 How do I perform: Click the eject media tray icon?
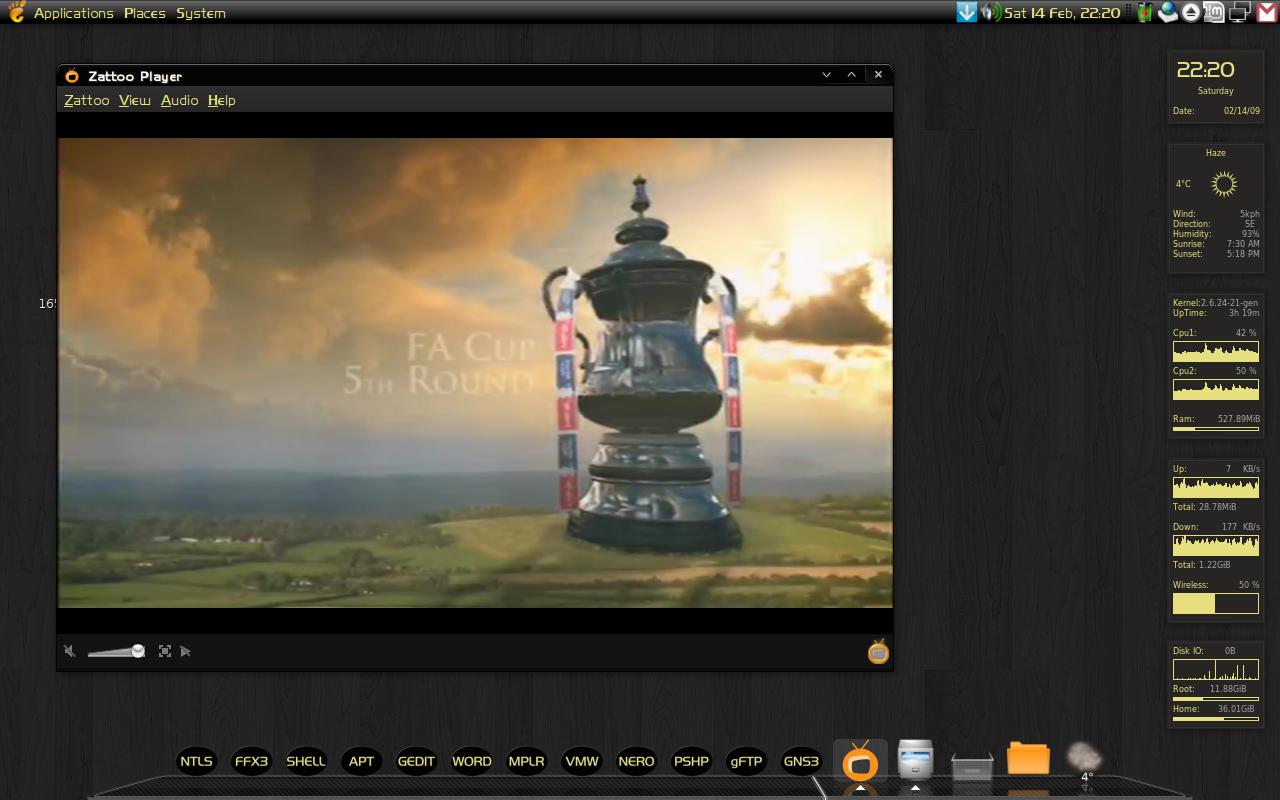[1191, 12]
